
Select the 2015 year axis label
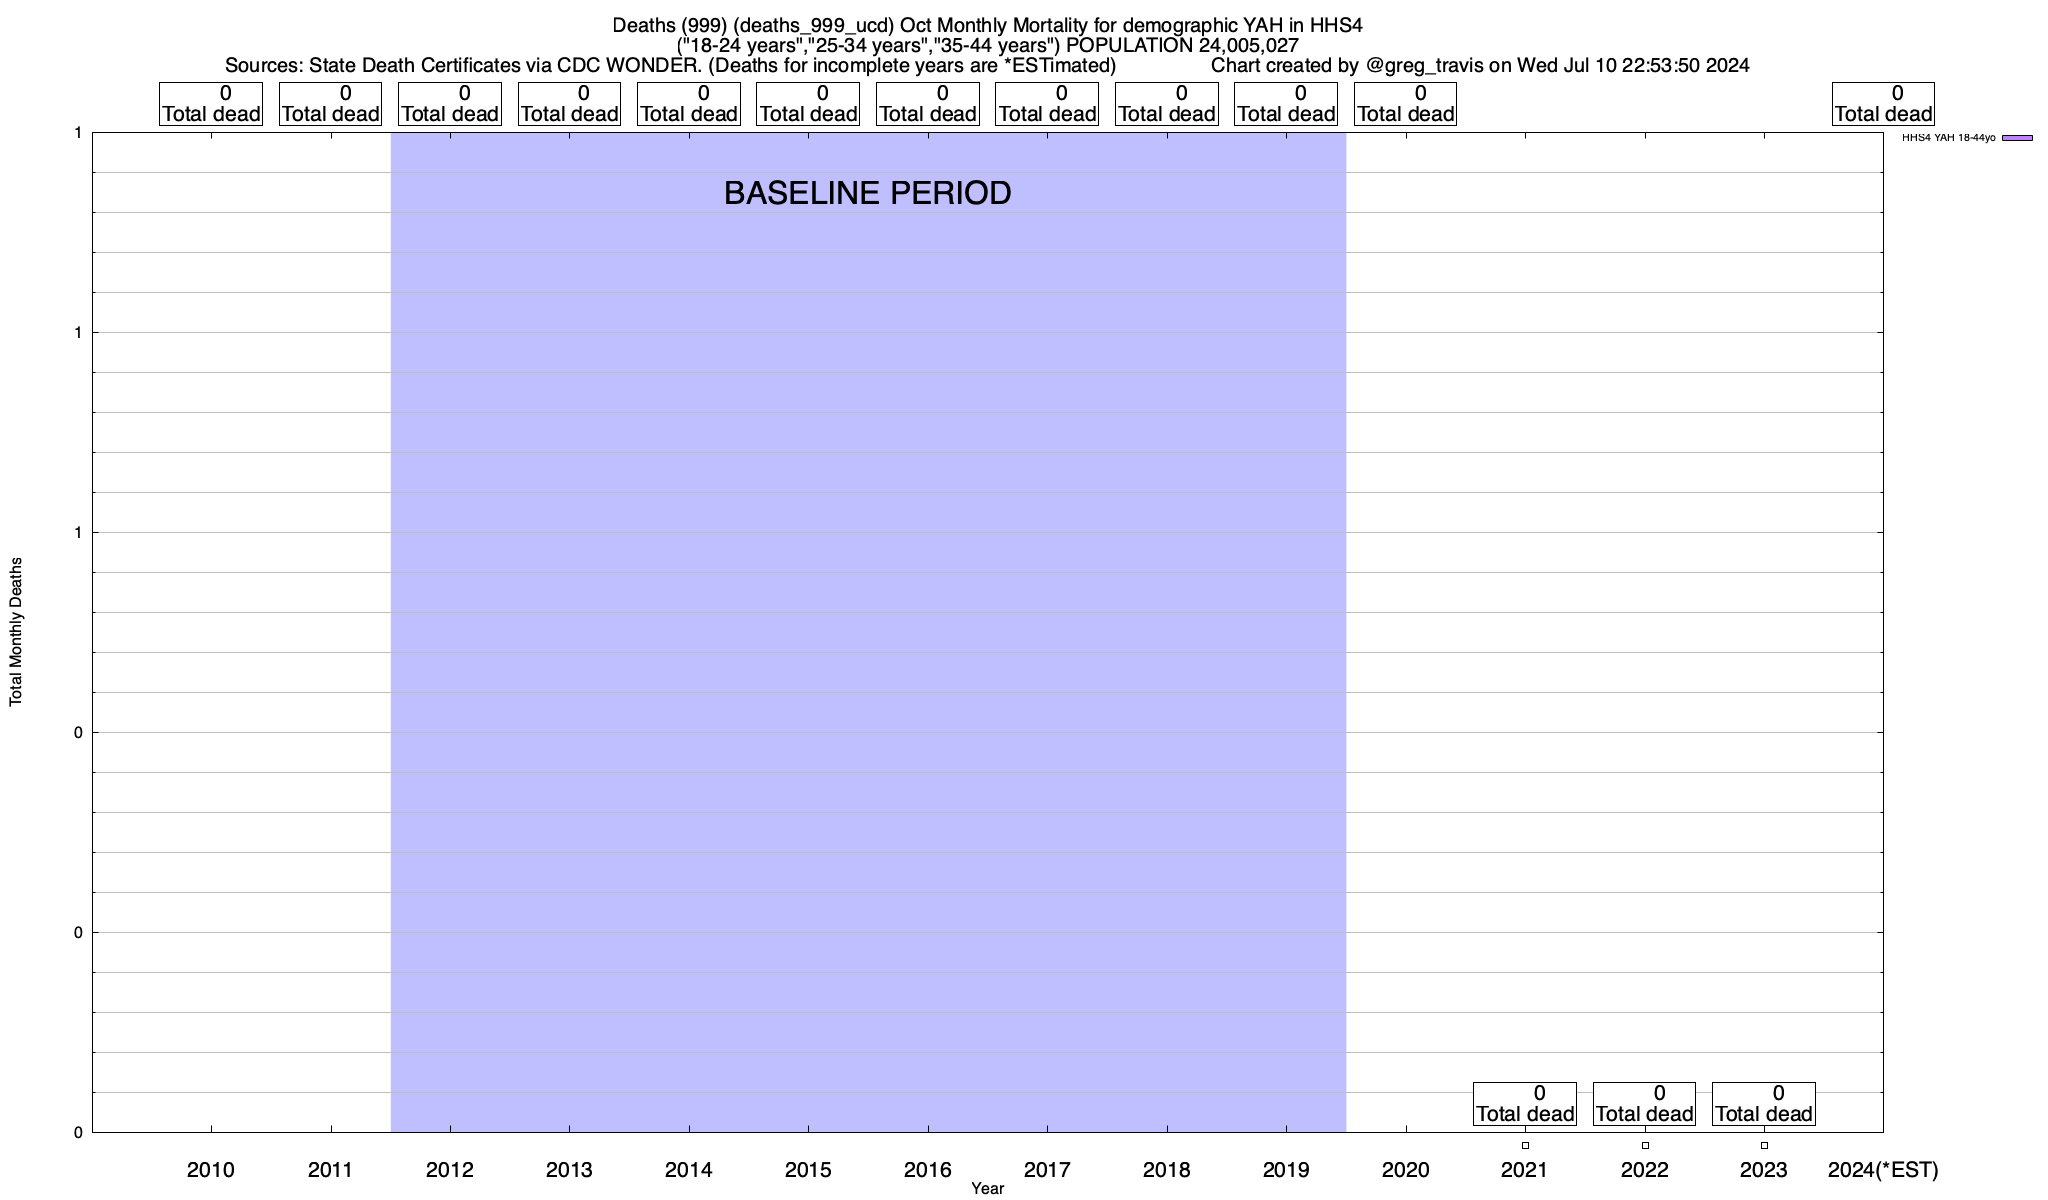(x=808, y=1170)
